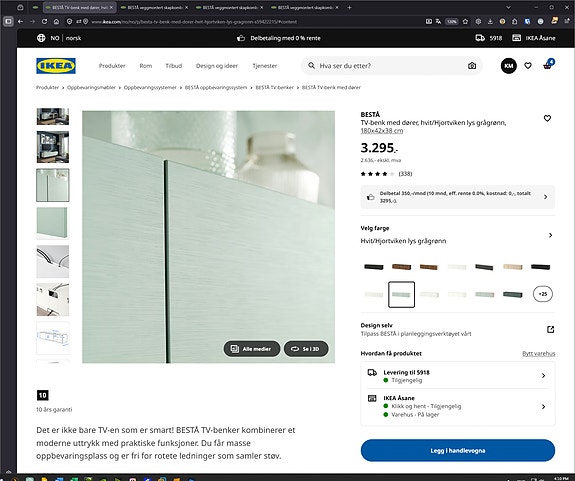Go to Oppbevaringssystemer breadcrumb
Viewport: 575px width, 481px height.
[150, 88]
